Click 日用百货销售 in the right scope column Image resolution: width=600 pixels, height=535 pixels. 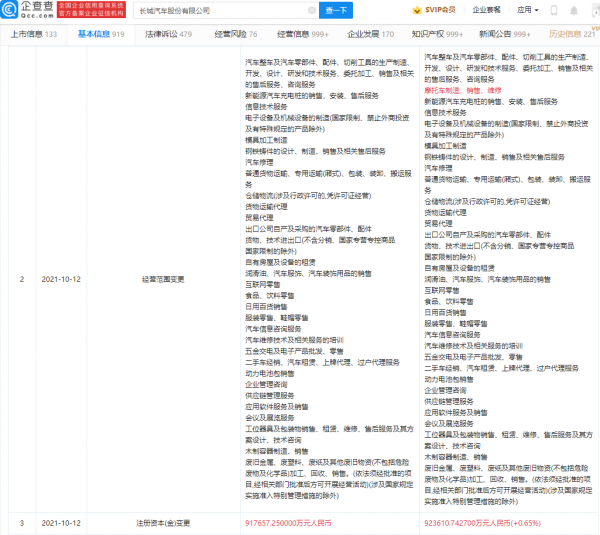click(x=445, y=313)
